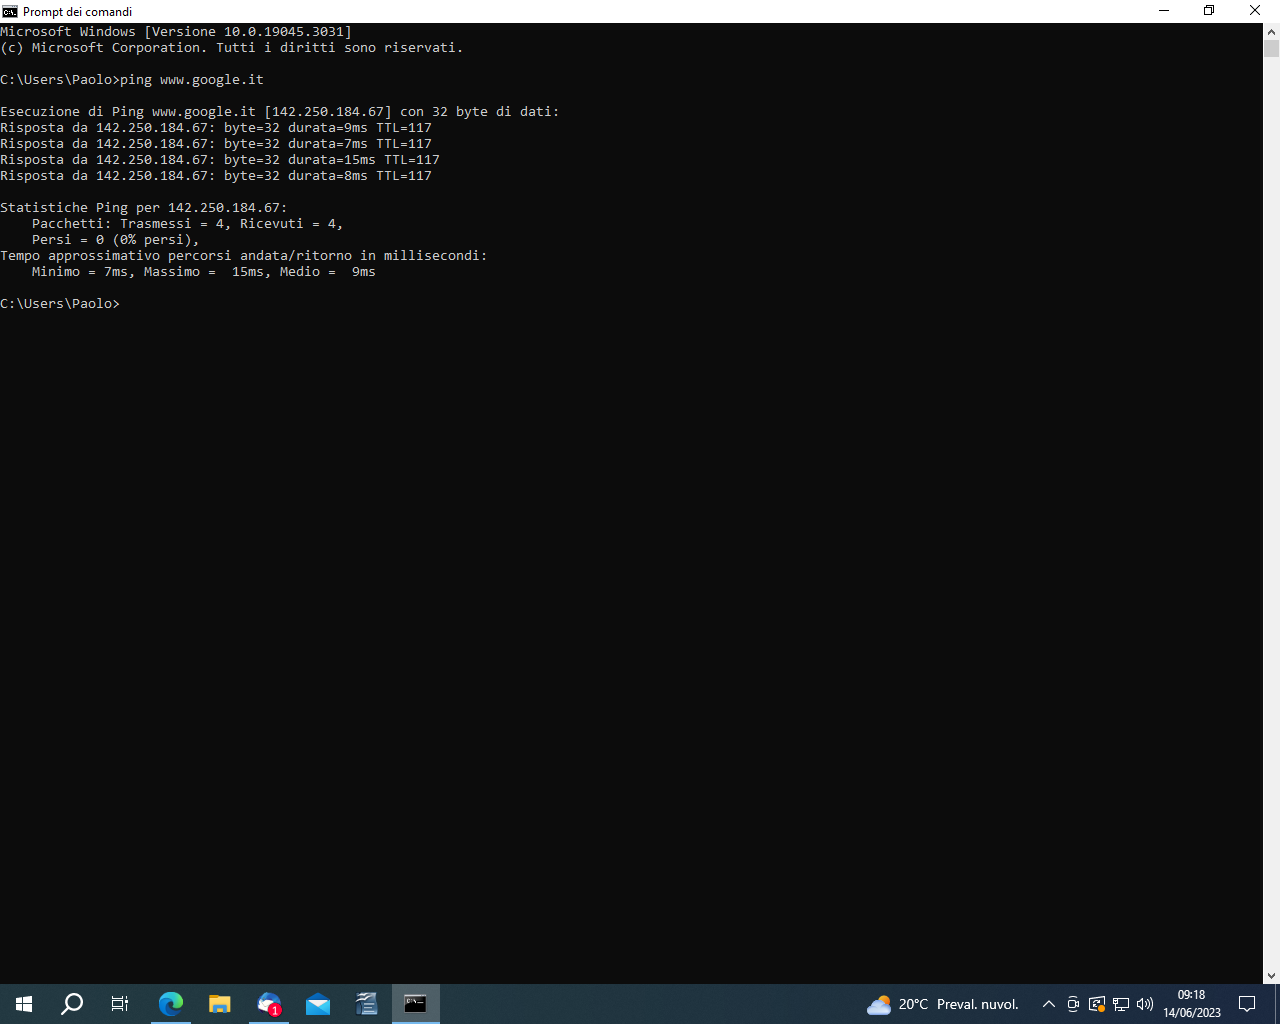Viewport: 1280px width, 1024px height.
Task: Click the Command Prompt title bar system icon
Action: coord(10,11)
